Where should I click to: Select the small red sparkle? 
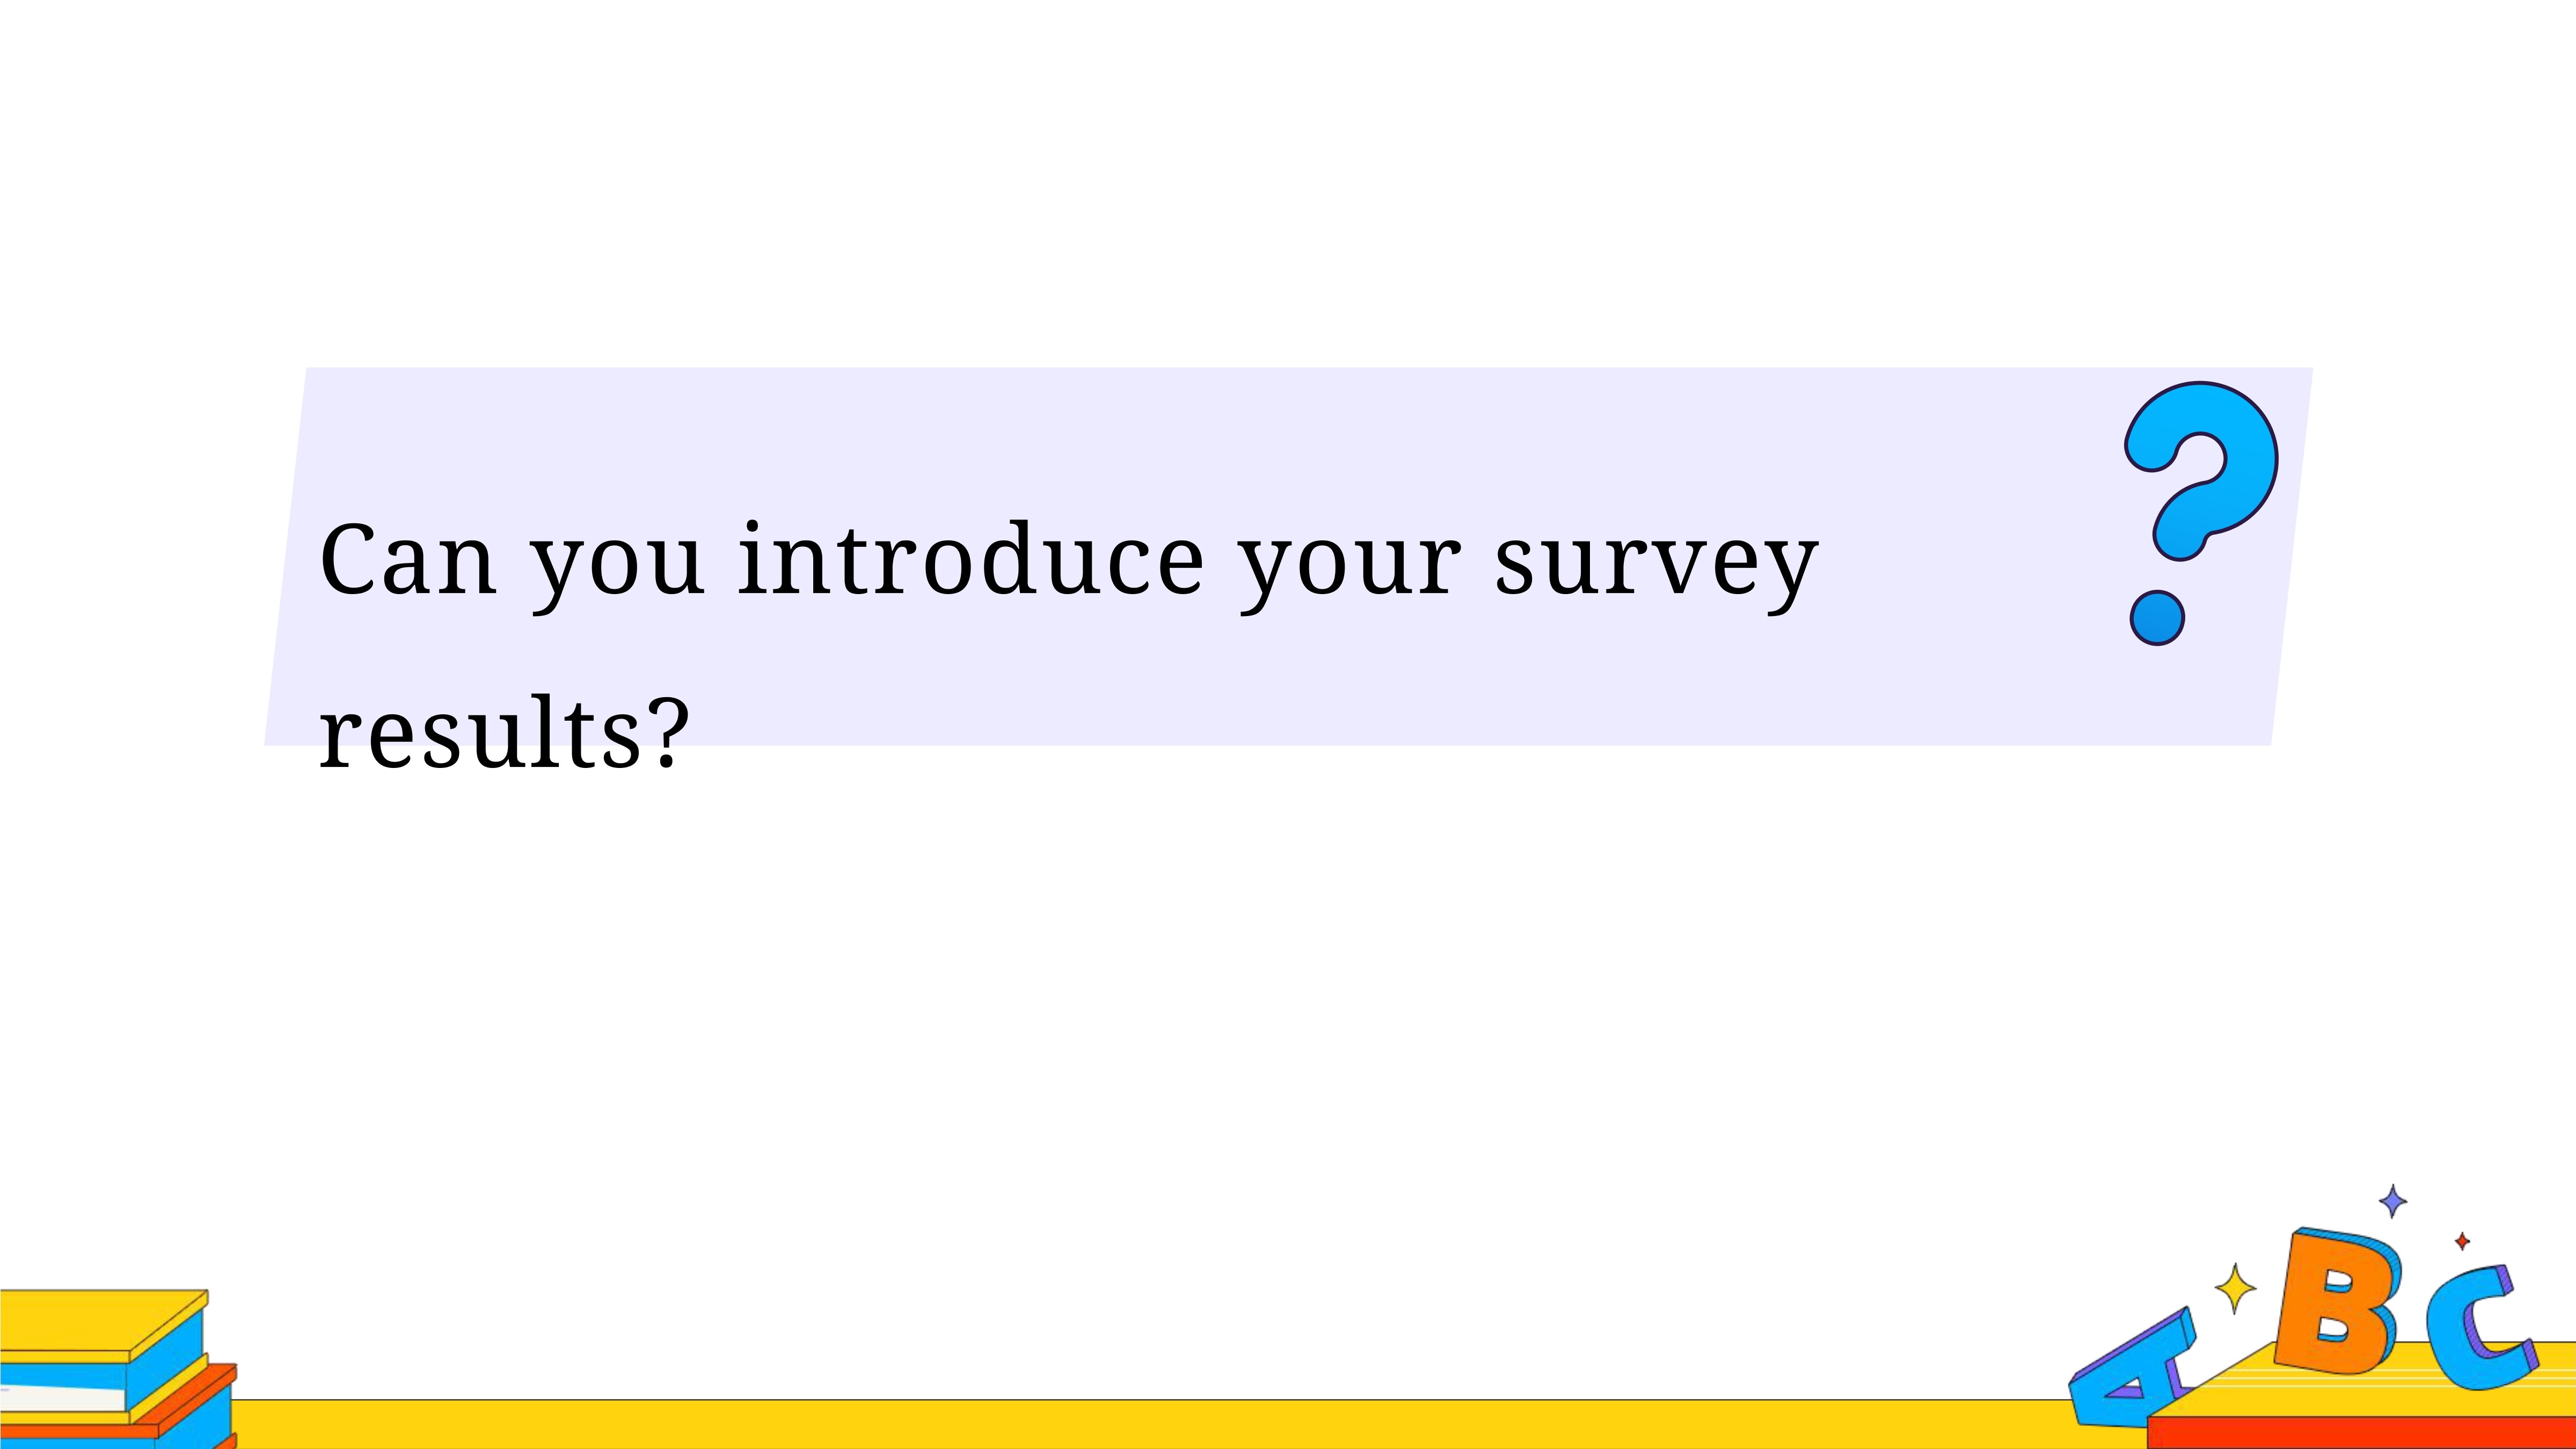click(x=2462, y=1241)
